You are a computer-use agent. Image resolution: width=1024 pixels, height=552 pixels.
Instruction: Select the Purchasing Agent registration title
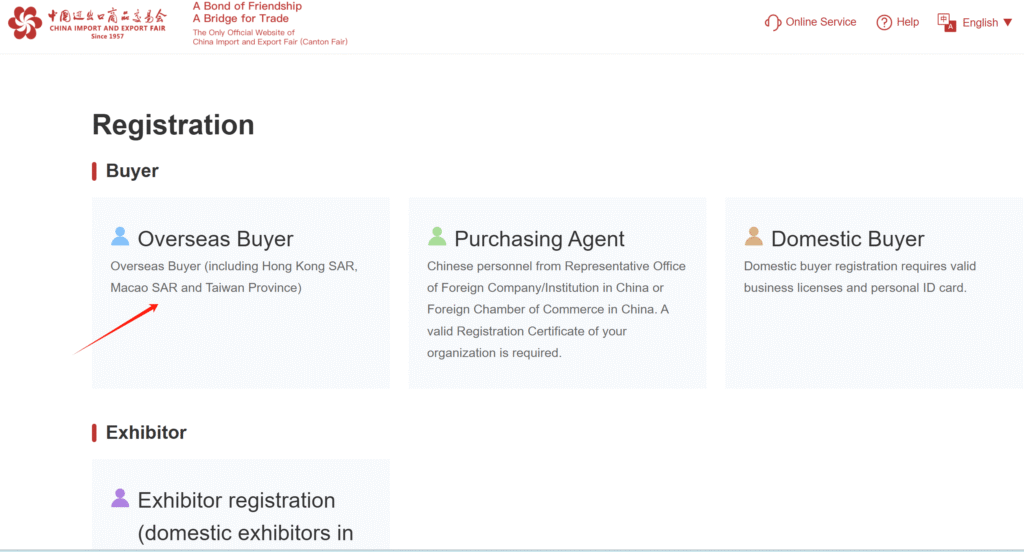539,239
